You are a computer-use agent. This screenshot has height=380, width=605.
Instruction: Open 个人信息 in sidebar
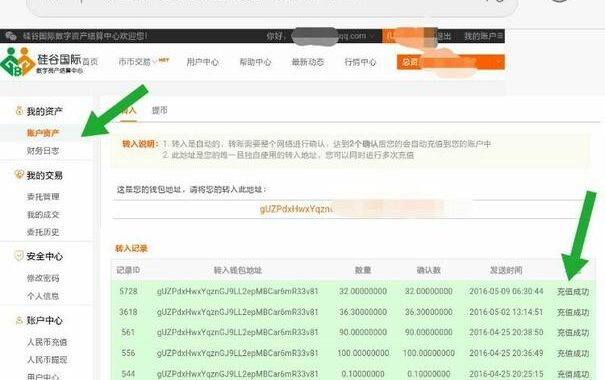(43, 296)
